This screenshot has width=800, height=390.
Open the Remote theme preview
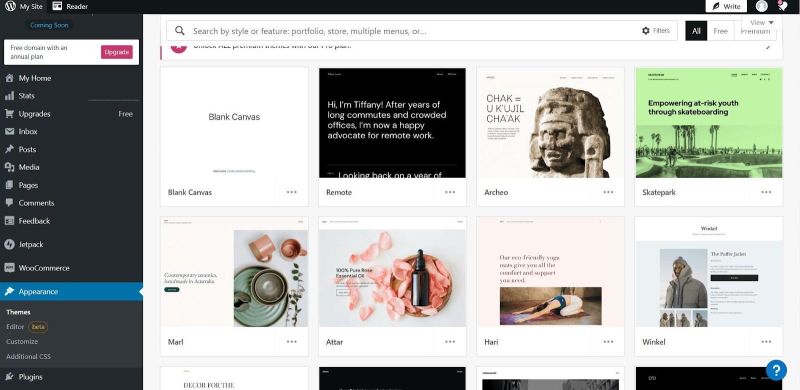click(x=392, y=123)
